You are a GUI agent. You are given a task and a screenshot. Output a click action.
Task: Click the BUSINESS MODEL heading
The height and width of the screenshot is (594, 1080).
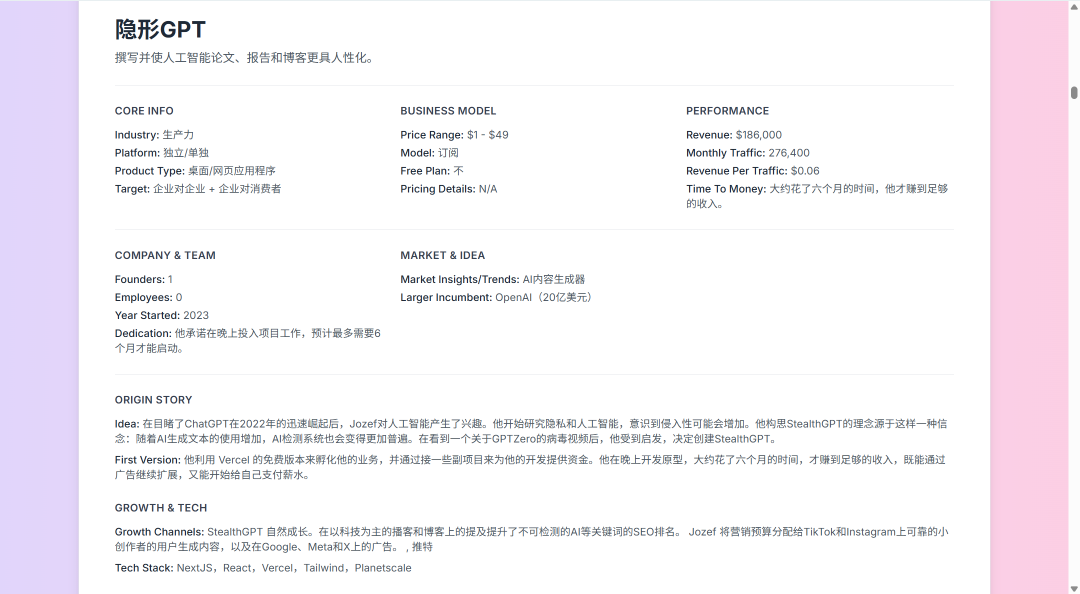click(x=448, y=111)
